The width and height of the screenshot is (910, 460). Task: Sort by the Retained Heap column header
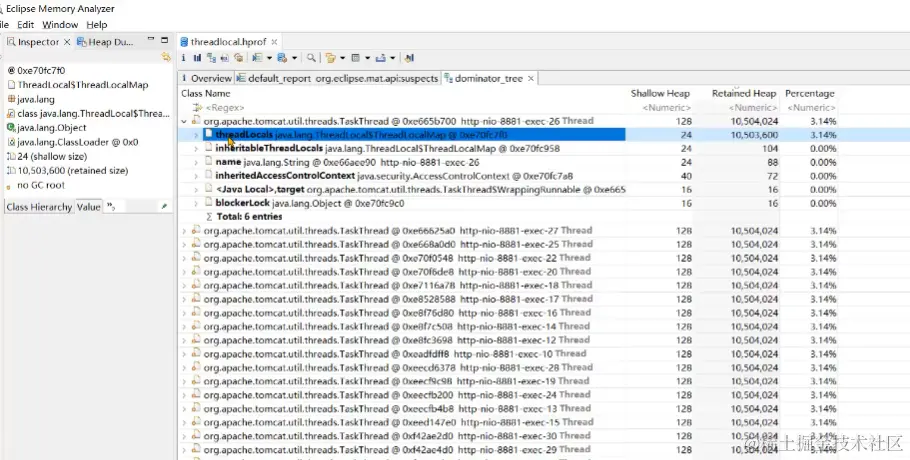pyautogui.click(x=744, y=93)
